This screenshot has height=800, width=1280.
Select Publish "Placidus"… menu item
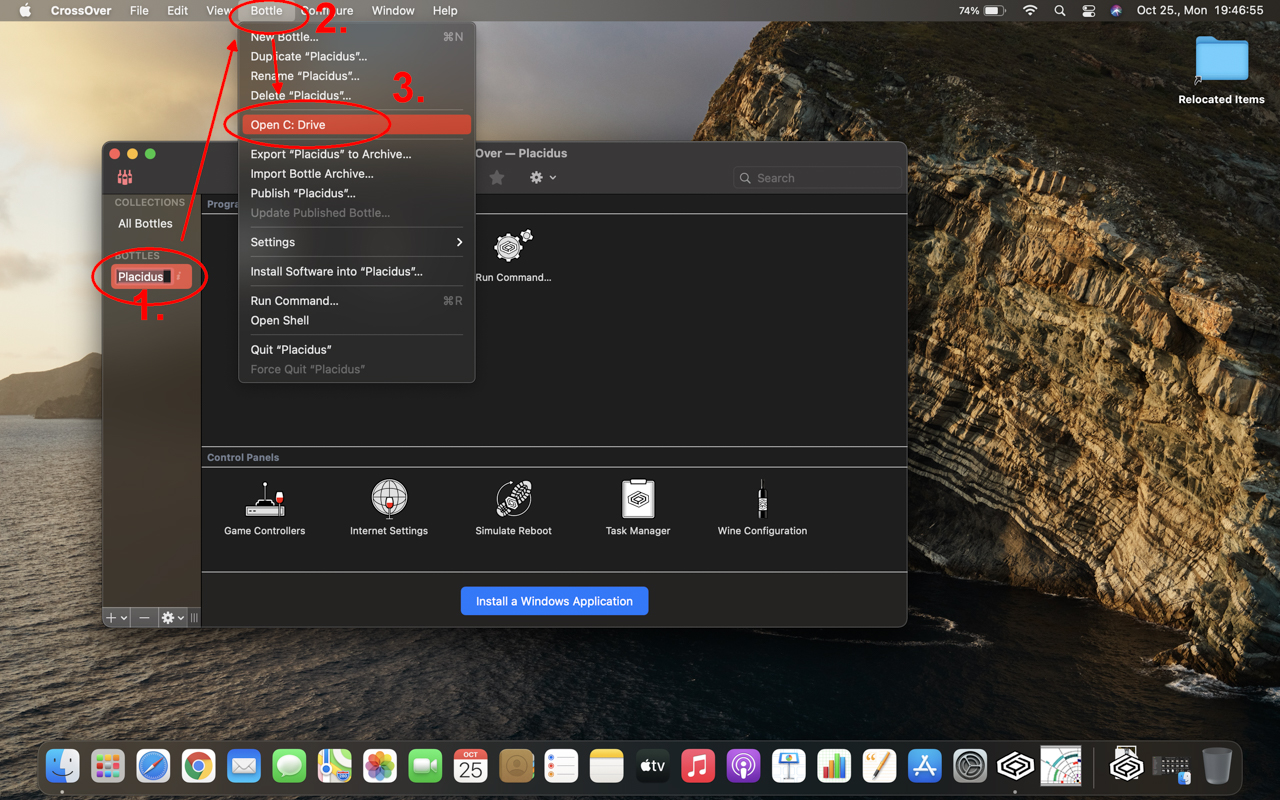(x=356, y=193)
